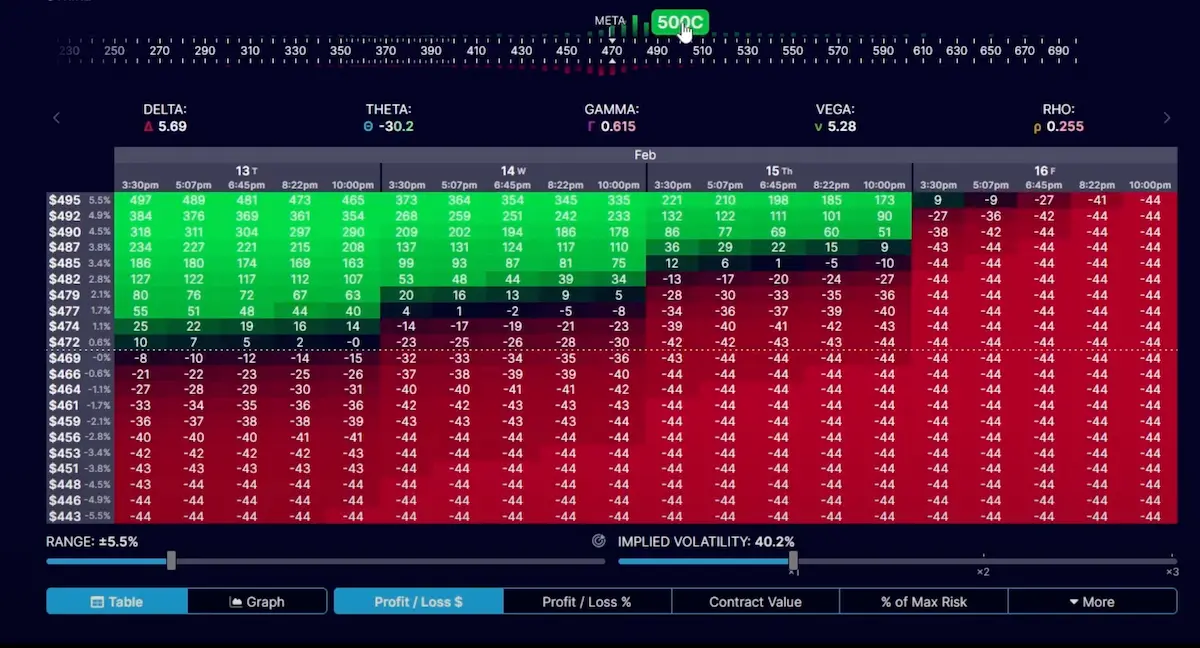Open the More dropdown menu
The height and width of the screenshot is (648, 1200).
pyautogui.click(x=1091, y=601)
